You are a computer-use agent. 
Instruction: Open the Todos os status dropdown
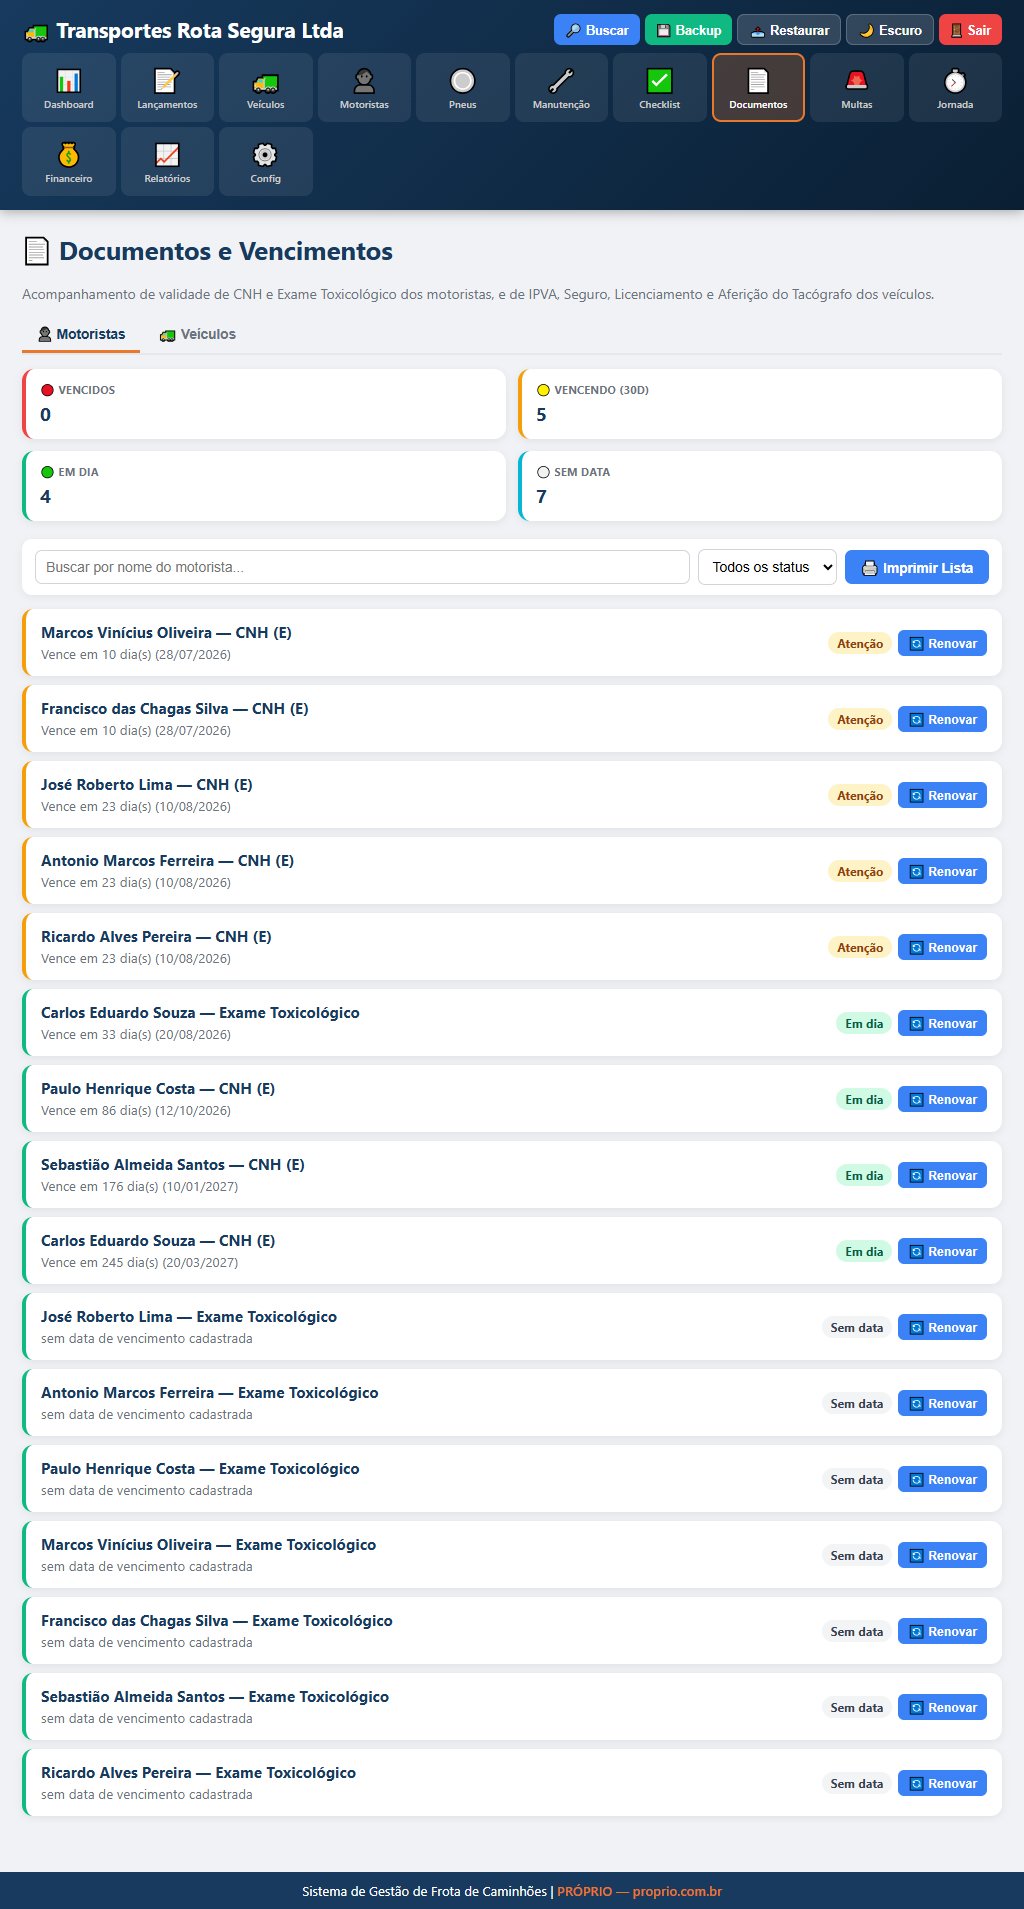click(x=767, y=567)
